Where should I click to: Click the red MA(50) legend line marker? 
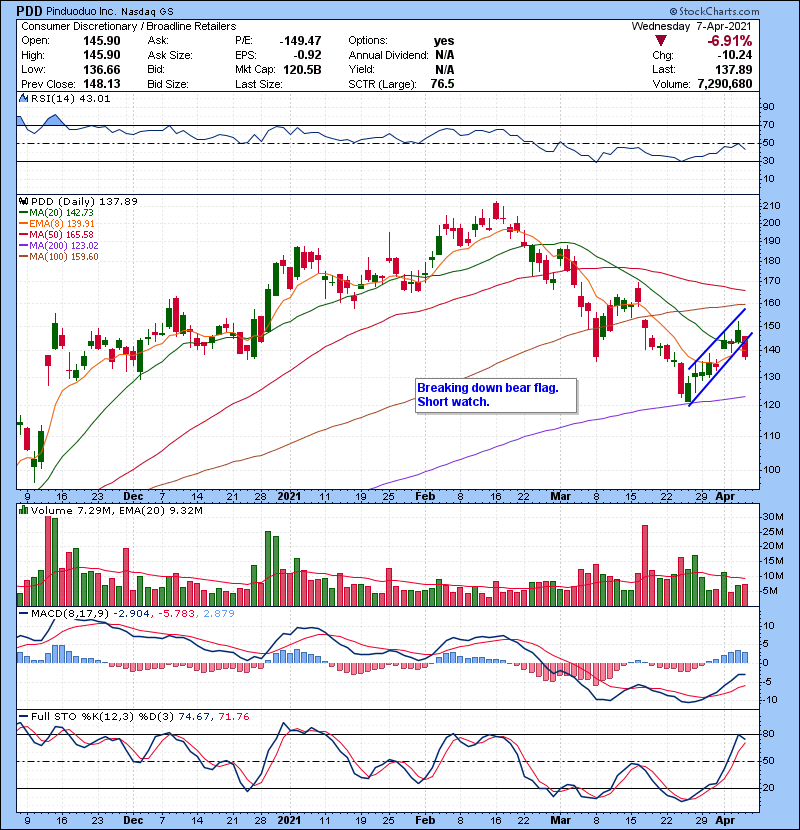(25, 235)
